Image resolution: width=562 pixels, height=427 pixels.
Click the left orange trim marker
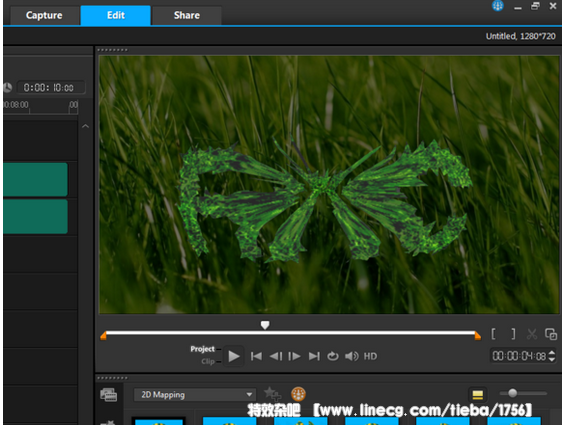(103, 336)
